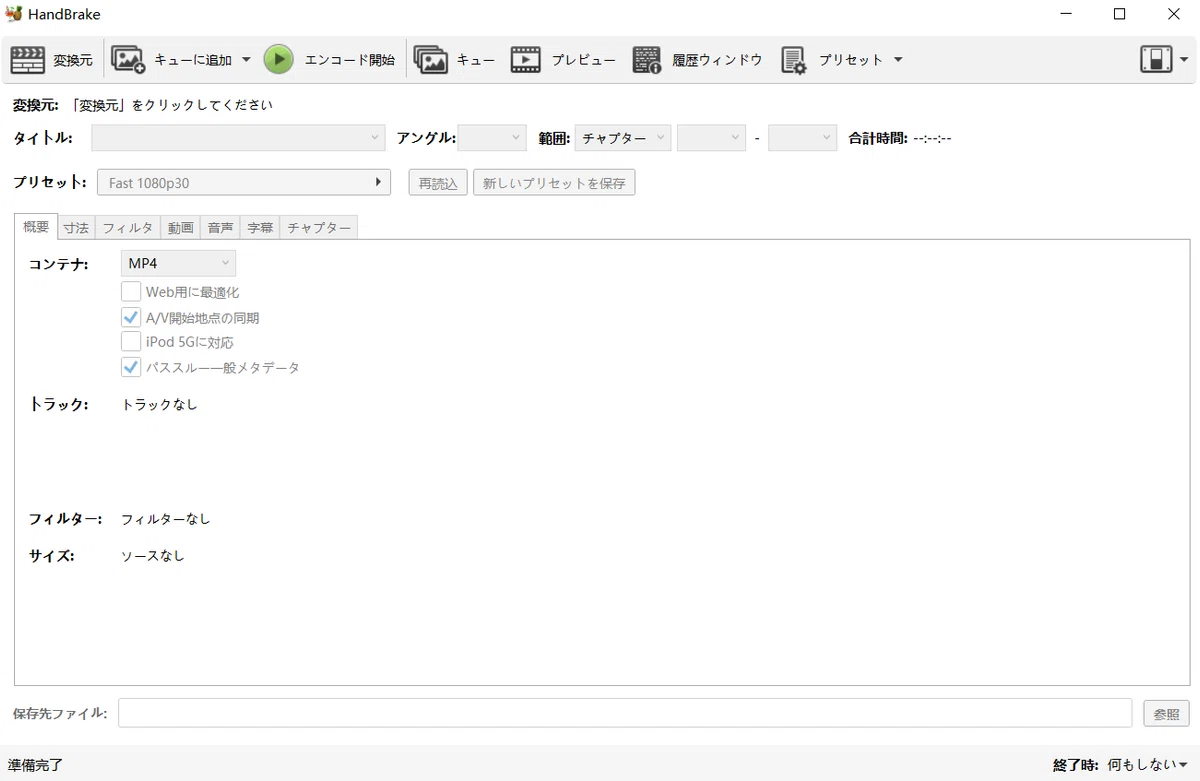
Task: Click the トラックなし text
Action: 159,405
